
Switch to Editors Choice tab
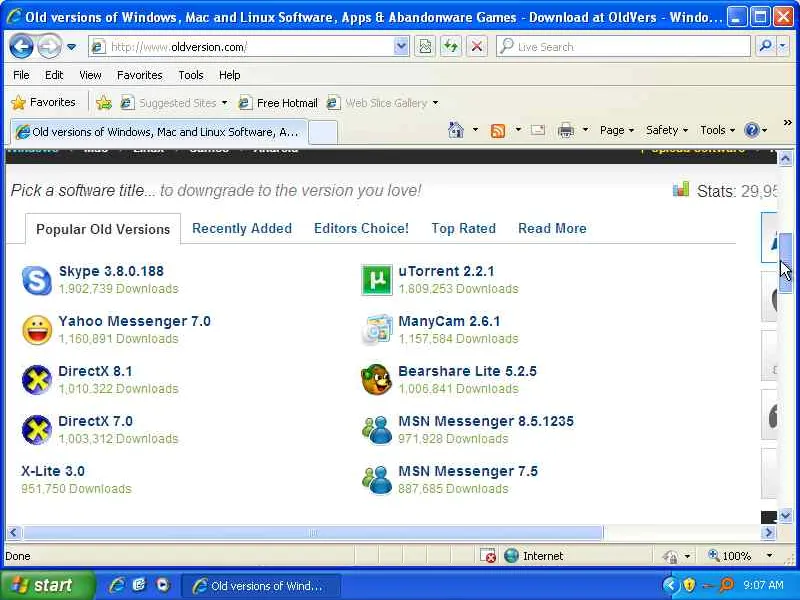tap(361, 228)
